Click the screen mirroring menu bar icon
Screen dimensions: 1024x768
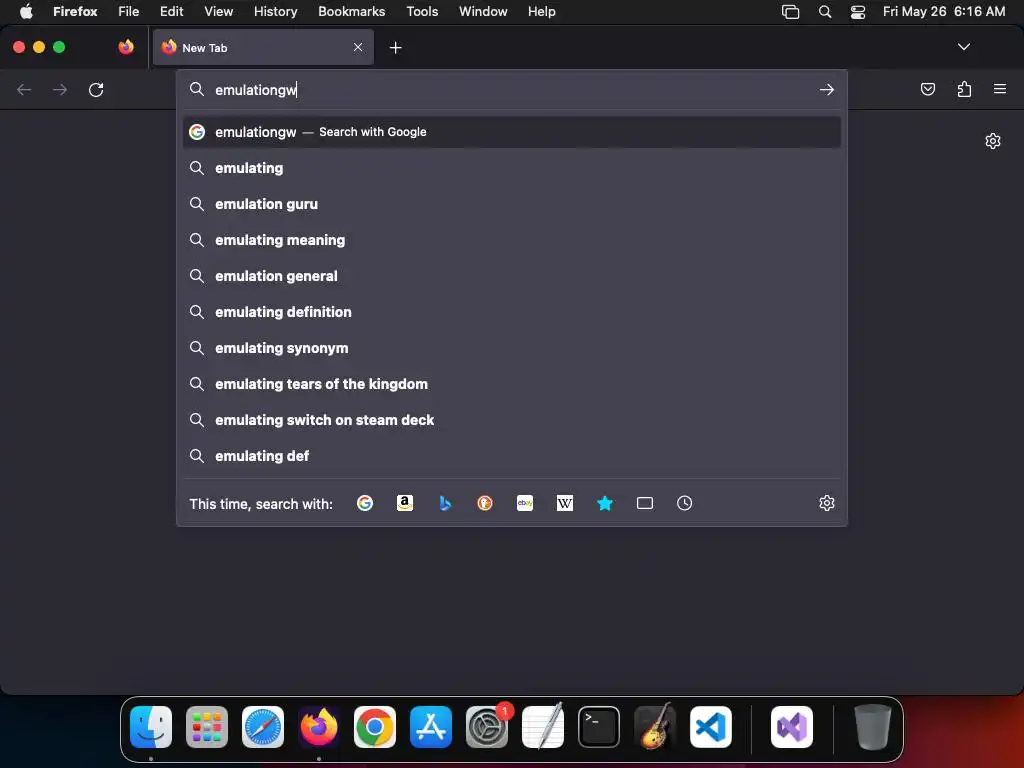click(x=790, y=12)
